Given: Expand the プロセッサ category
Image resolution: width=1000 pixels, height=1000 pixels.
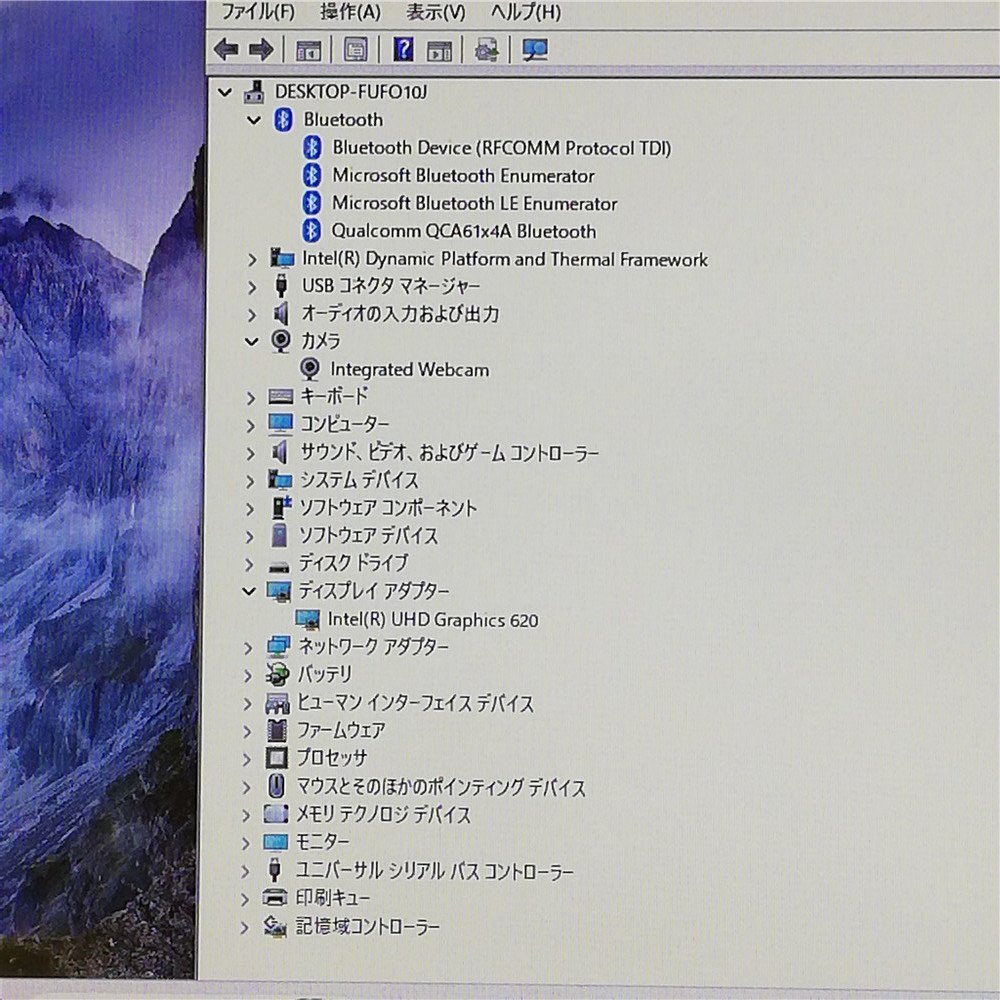Looking at the screenshot, I should tap(247, 759).
